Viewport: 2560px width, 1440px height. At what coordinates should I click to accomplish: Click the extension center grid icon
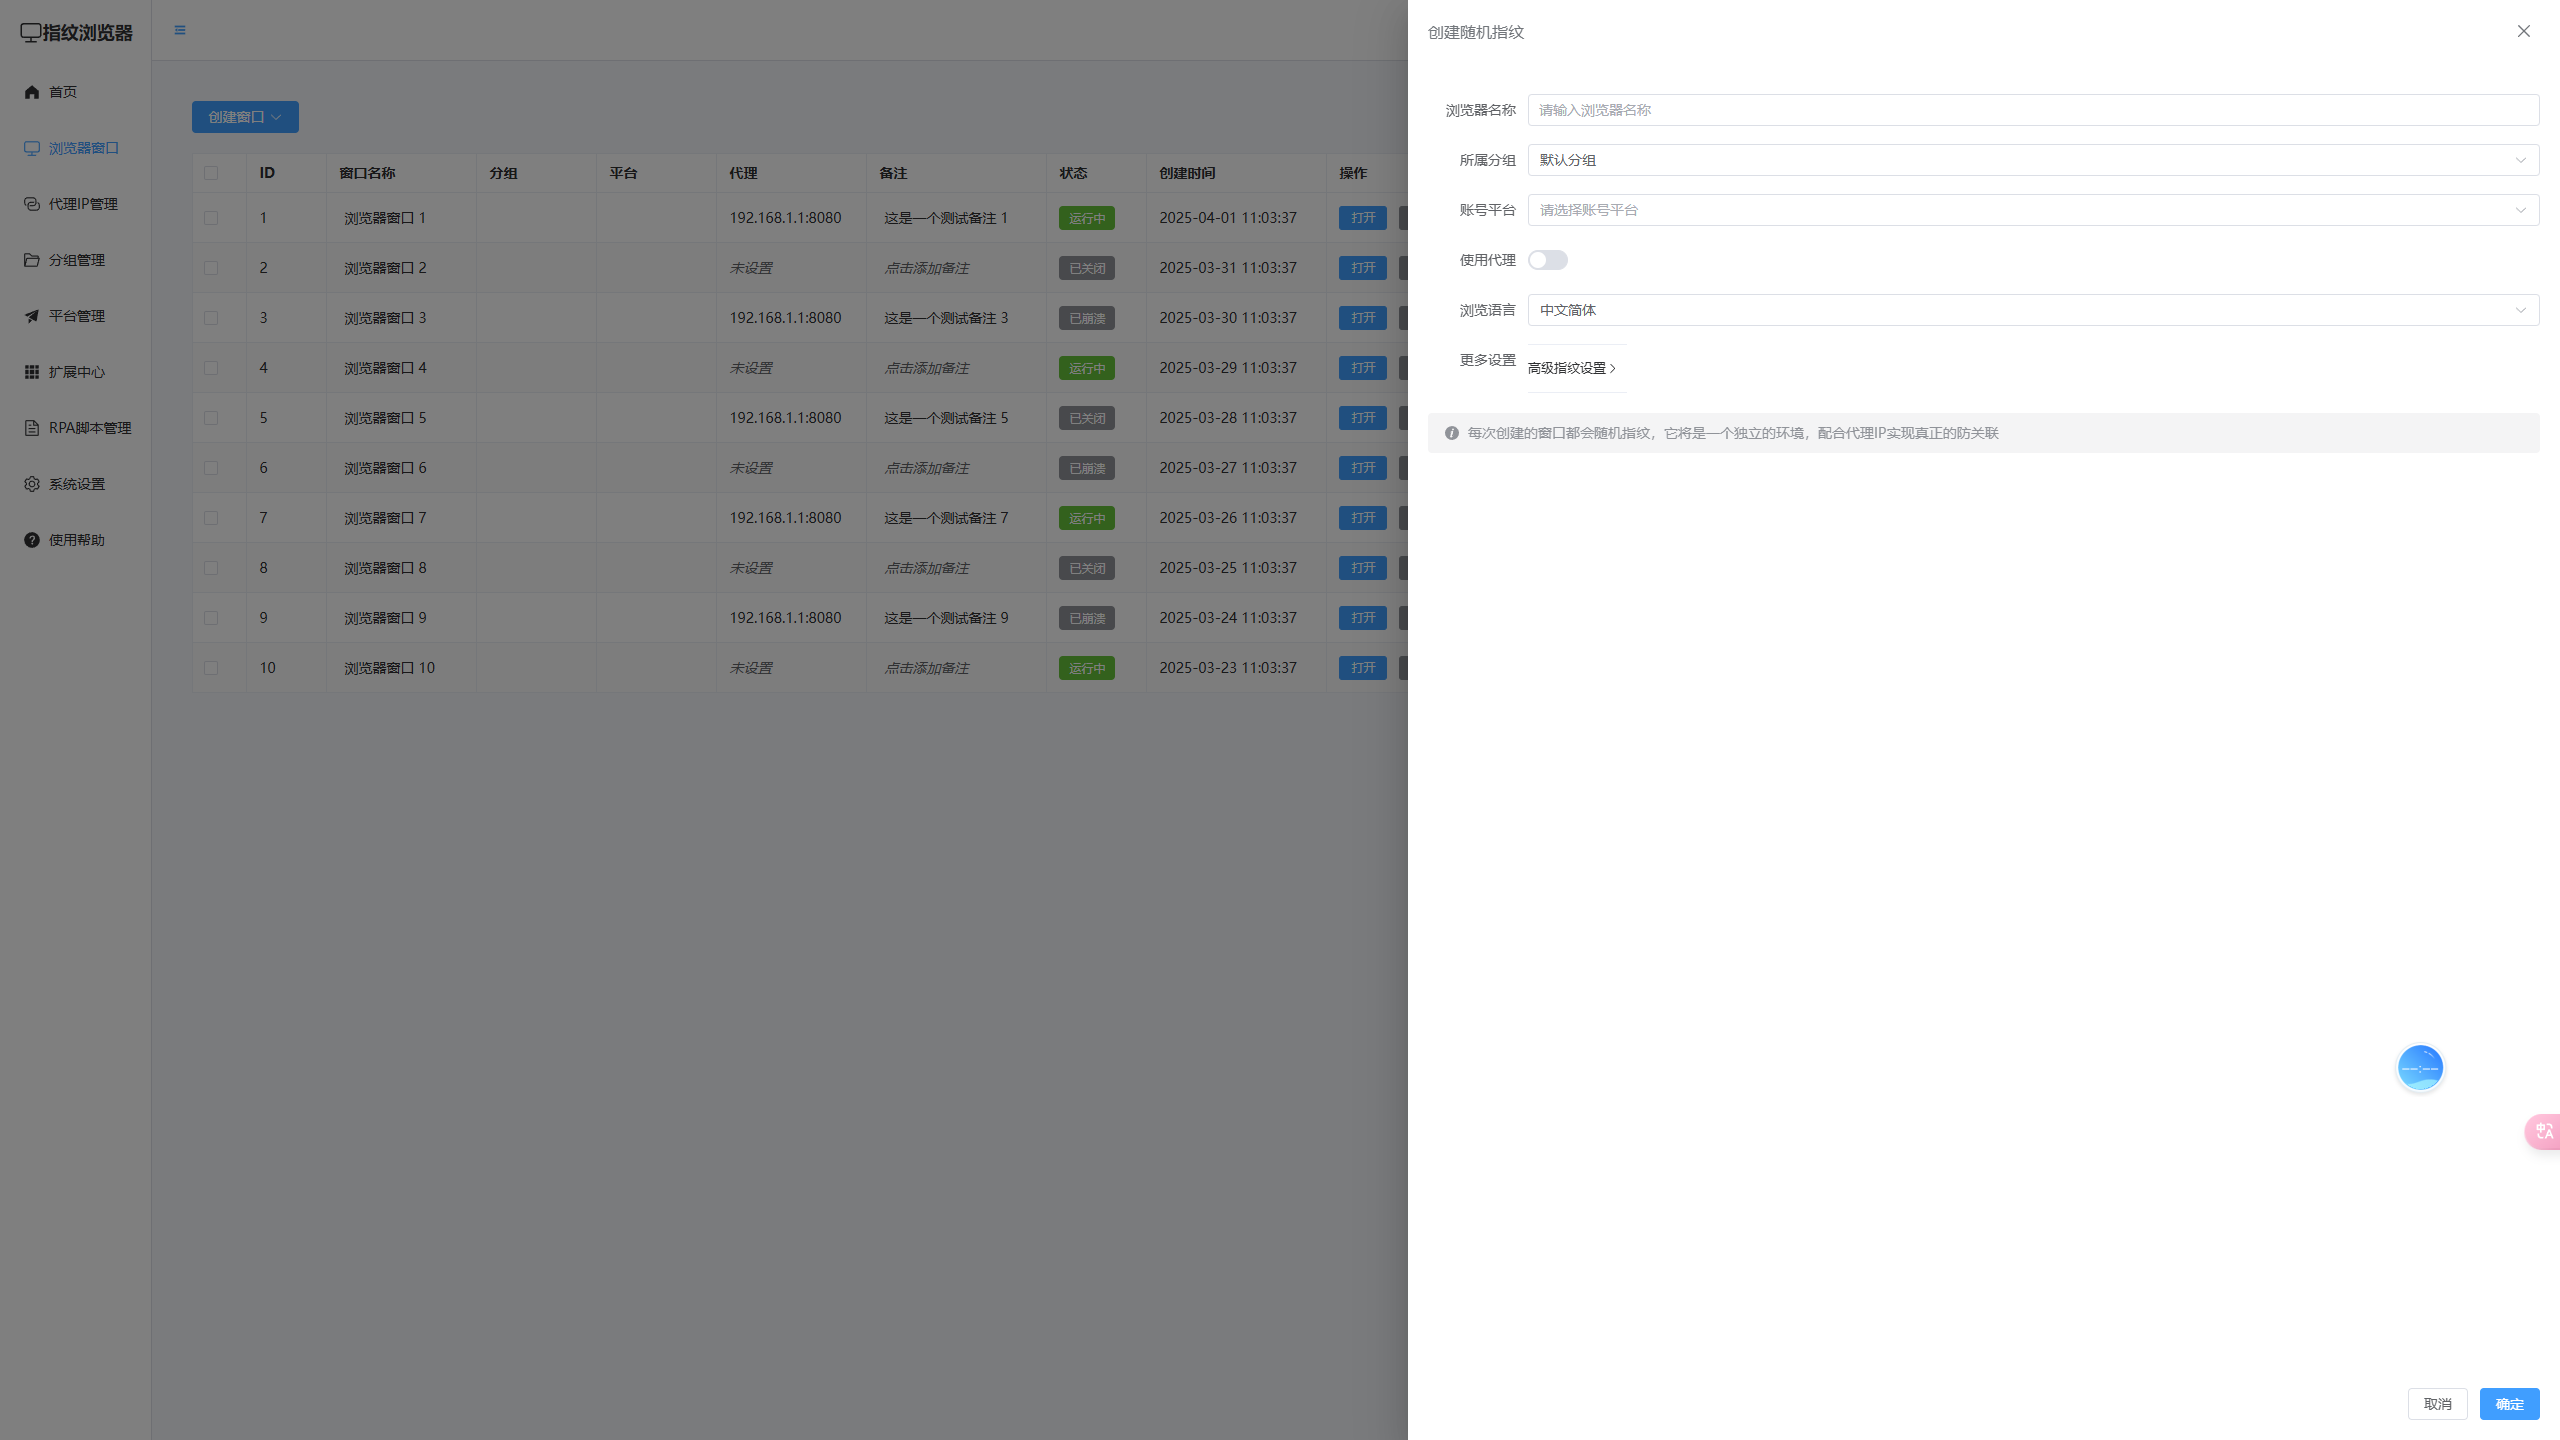(x=32, y=372)
